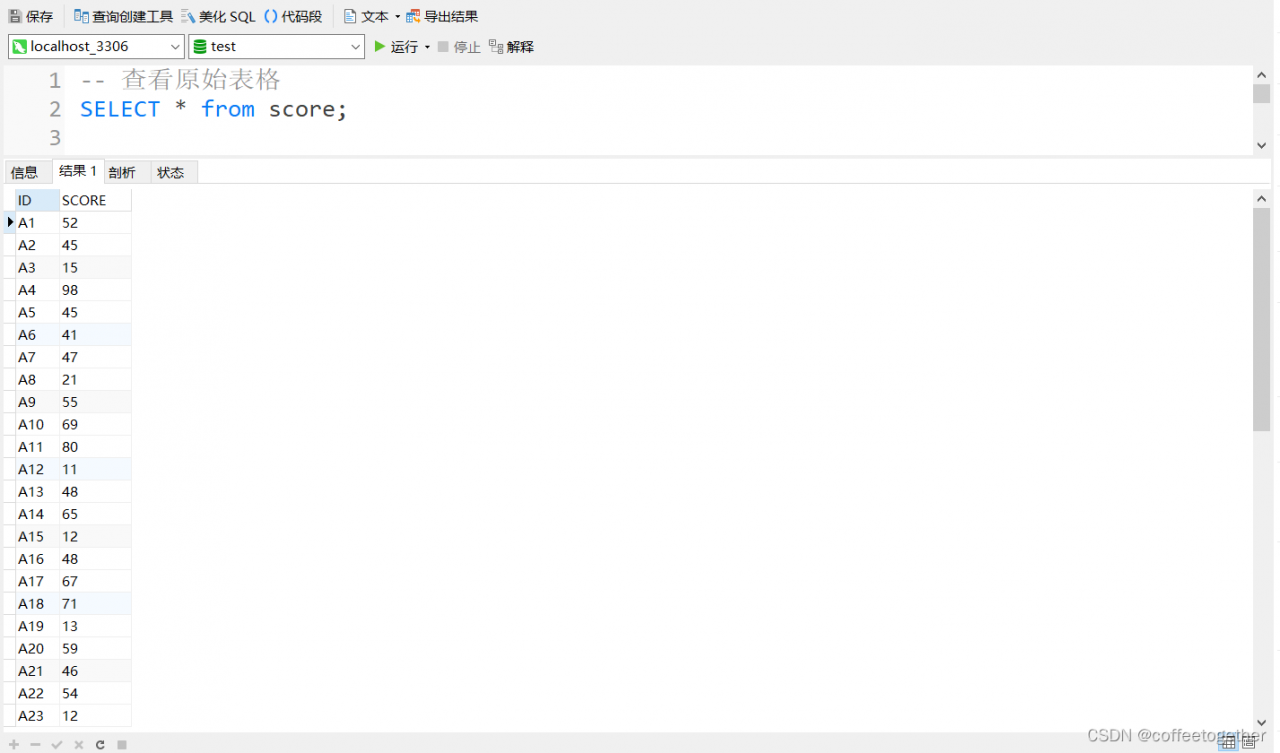Click the SQL editor scrollbar down arrow
This screenshot has width=1280, height=753.
(x=1261, y=145)
